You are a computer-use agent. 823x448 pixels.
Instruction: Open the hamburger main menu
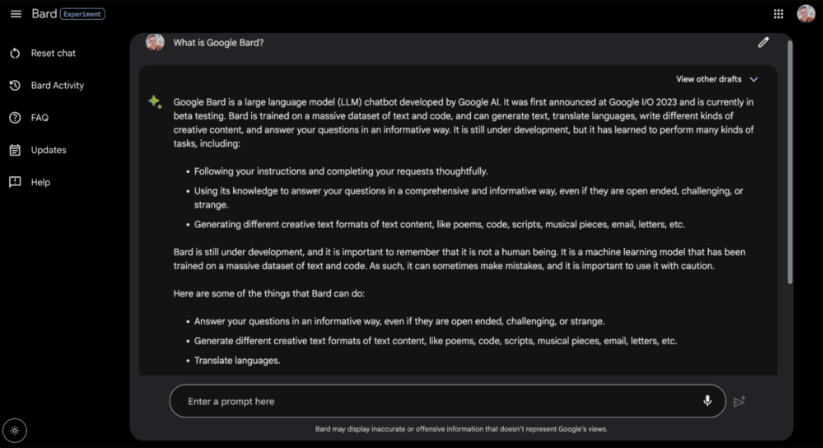(15, 14)
